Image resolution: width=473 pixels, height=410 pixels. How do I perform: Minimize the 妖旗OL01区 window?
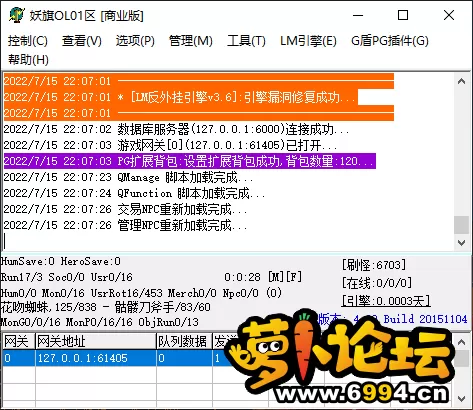click(x=358, y=15)
